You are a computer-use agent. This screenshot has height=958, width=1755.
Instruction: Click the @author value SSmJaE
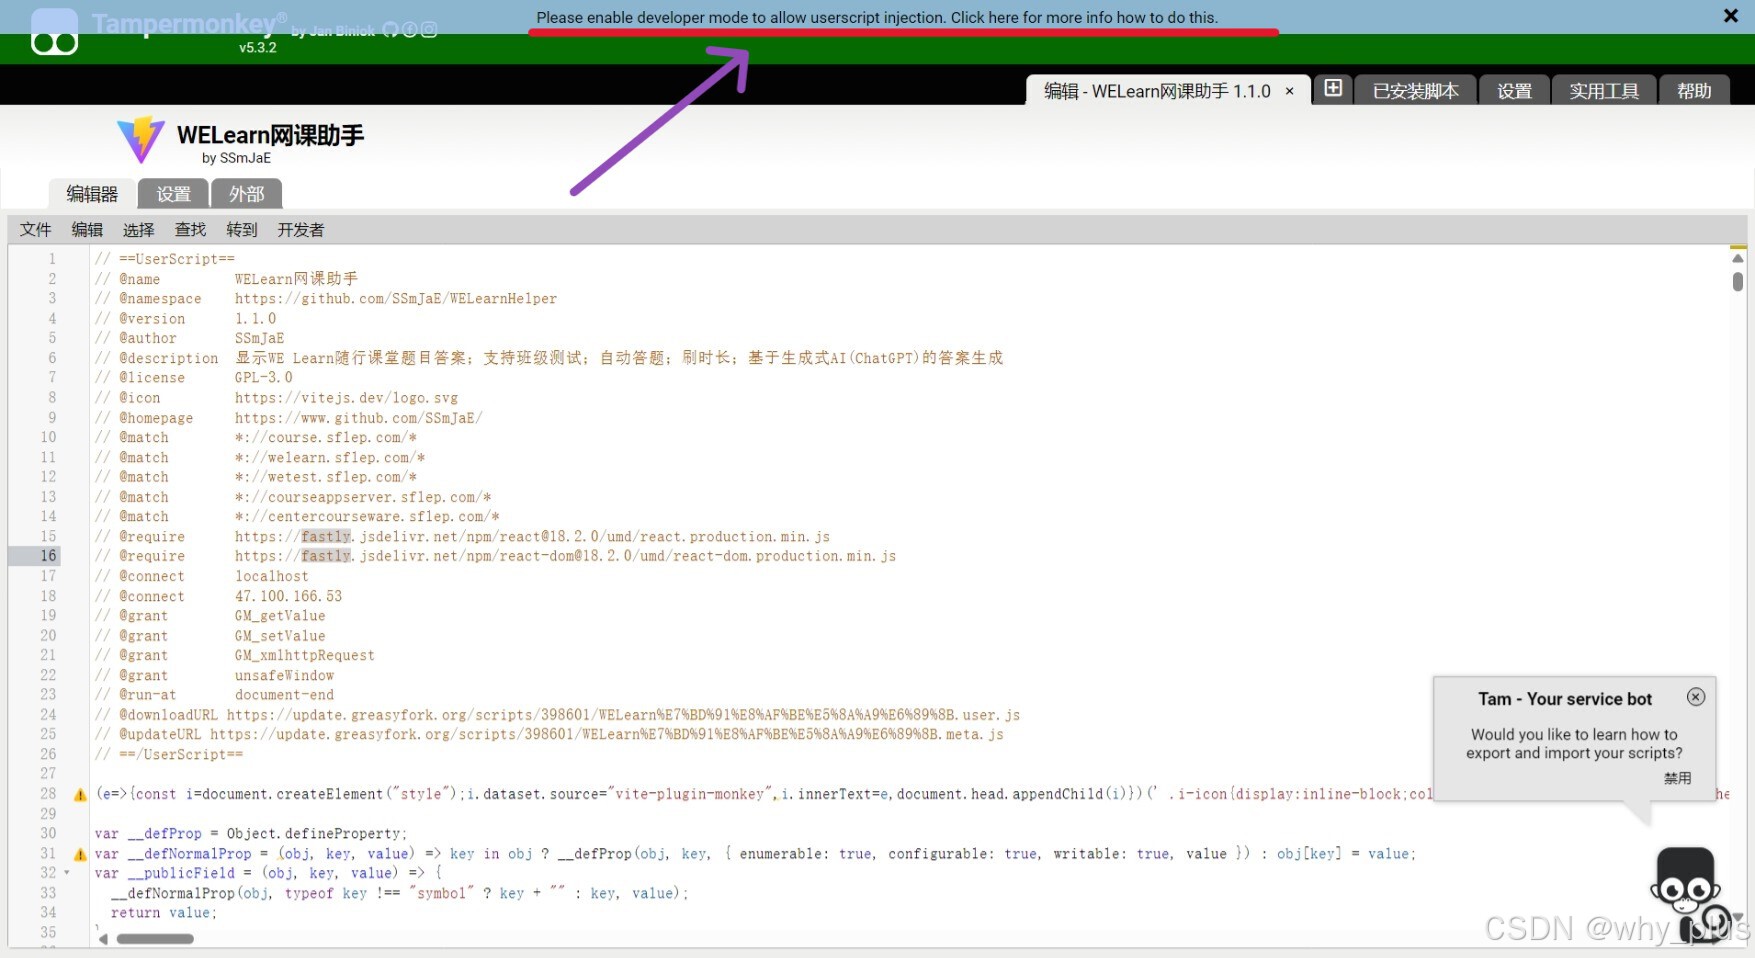point(260,338)
